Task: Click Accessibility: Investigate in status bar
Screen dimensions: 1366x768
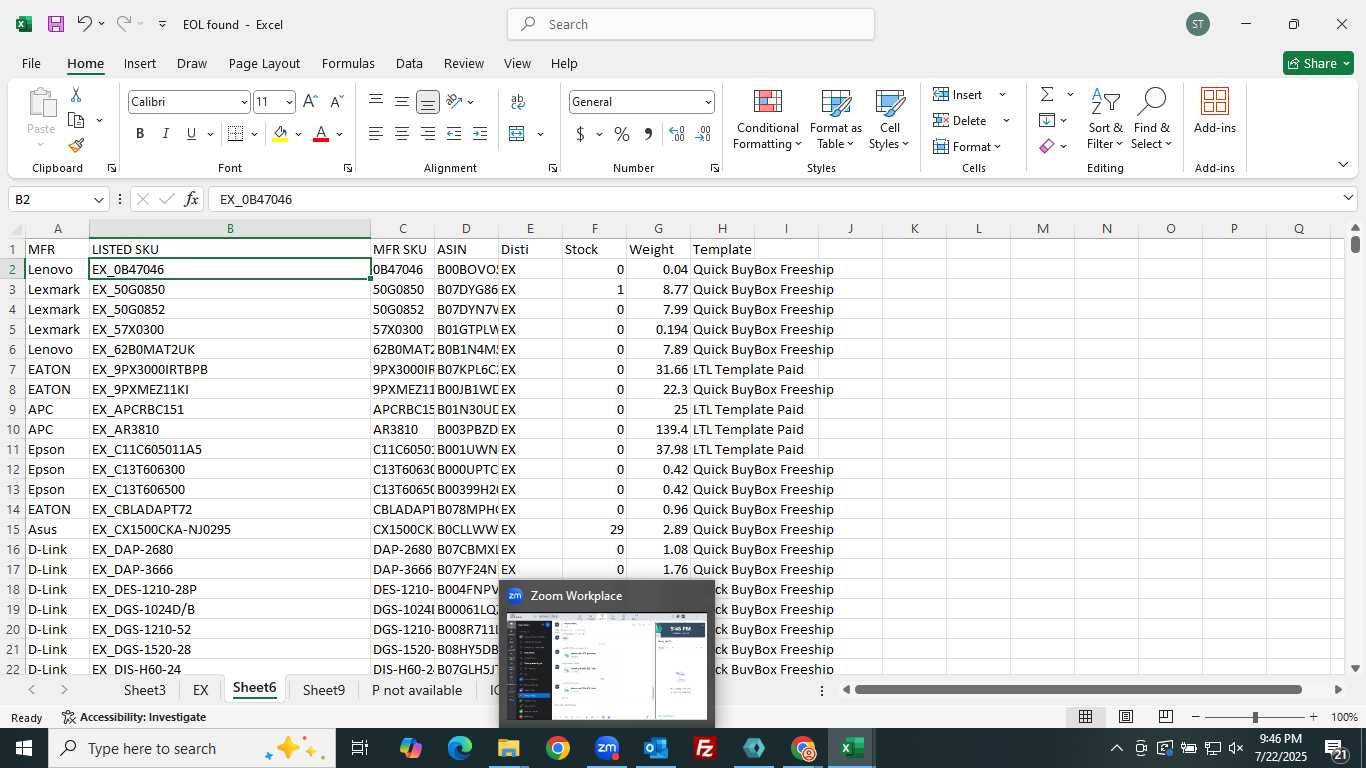Action: pyautogui.click(x=134, y=717)
